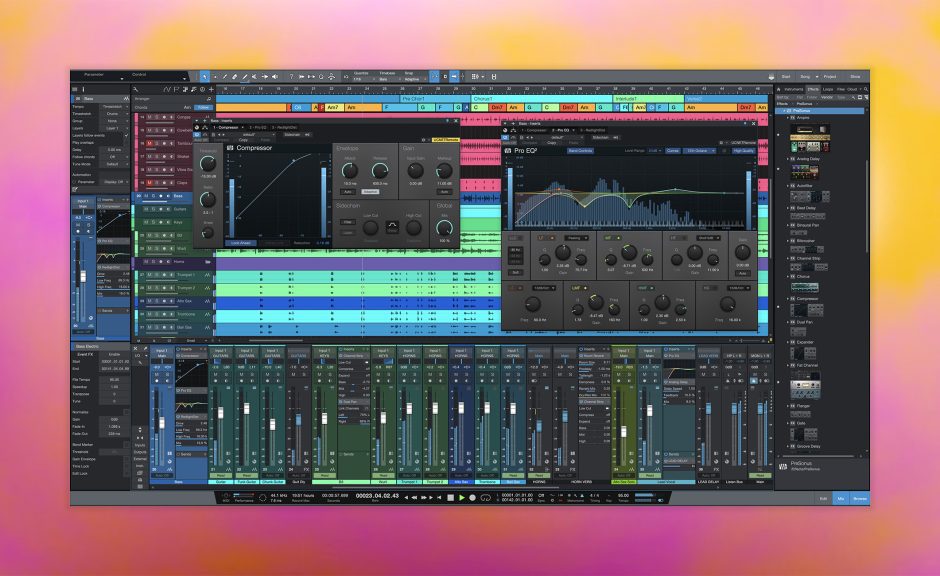Viewport: 940px width, 576px height.
Task: Select the Split tool
Action: click(x=224, y=74)
